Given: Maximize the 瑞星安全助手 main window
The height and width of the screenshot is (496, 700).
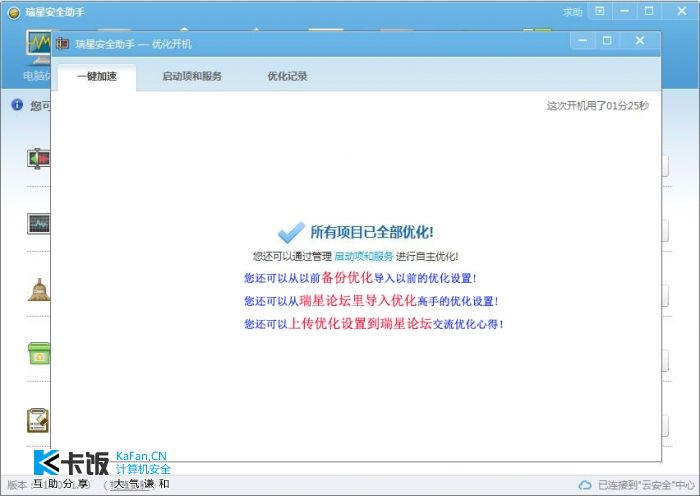Looking at the screenshot, I should tap(649, 11).
